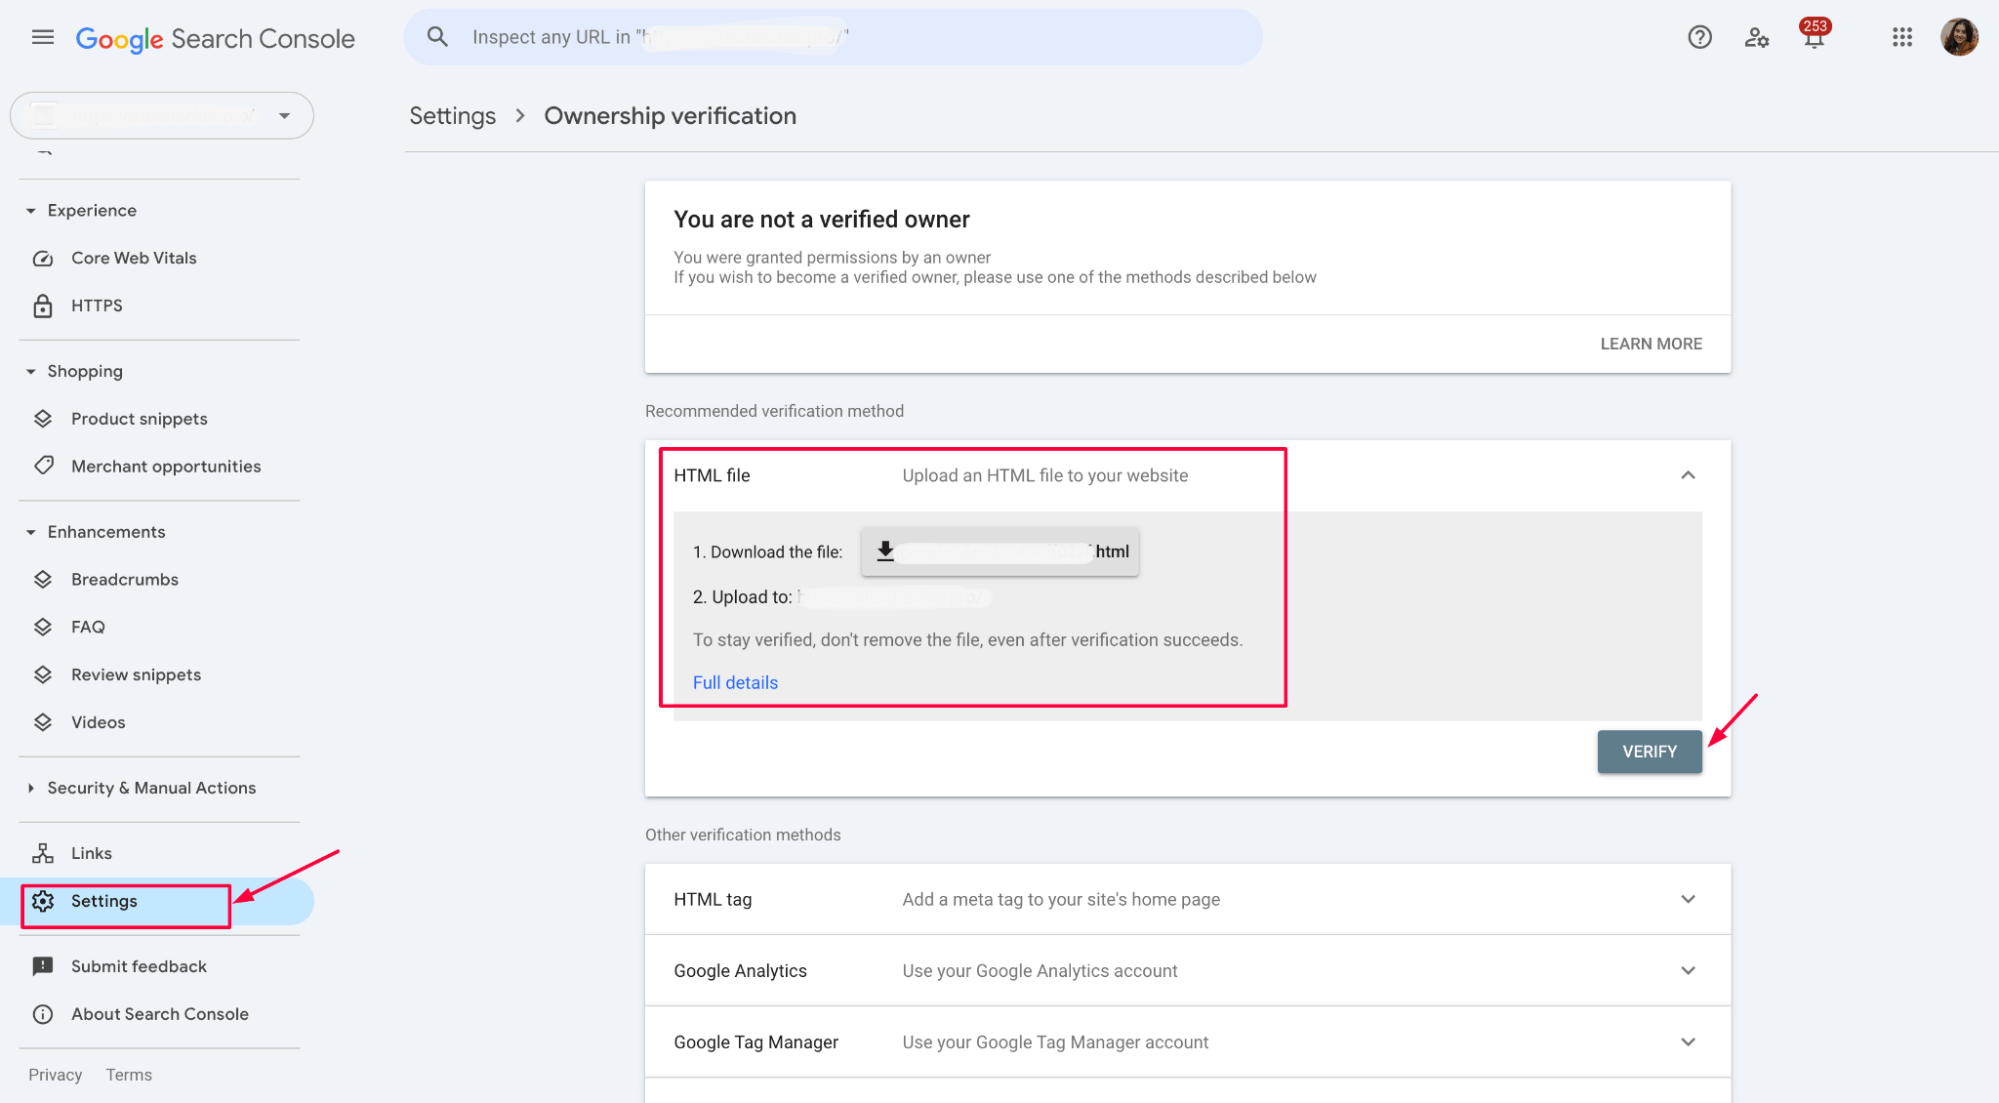1999x1103 pixels.
Task: Click the Google Search Console logo
Action: [215, 39]
